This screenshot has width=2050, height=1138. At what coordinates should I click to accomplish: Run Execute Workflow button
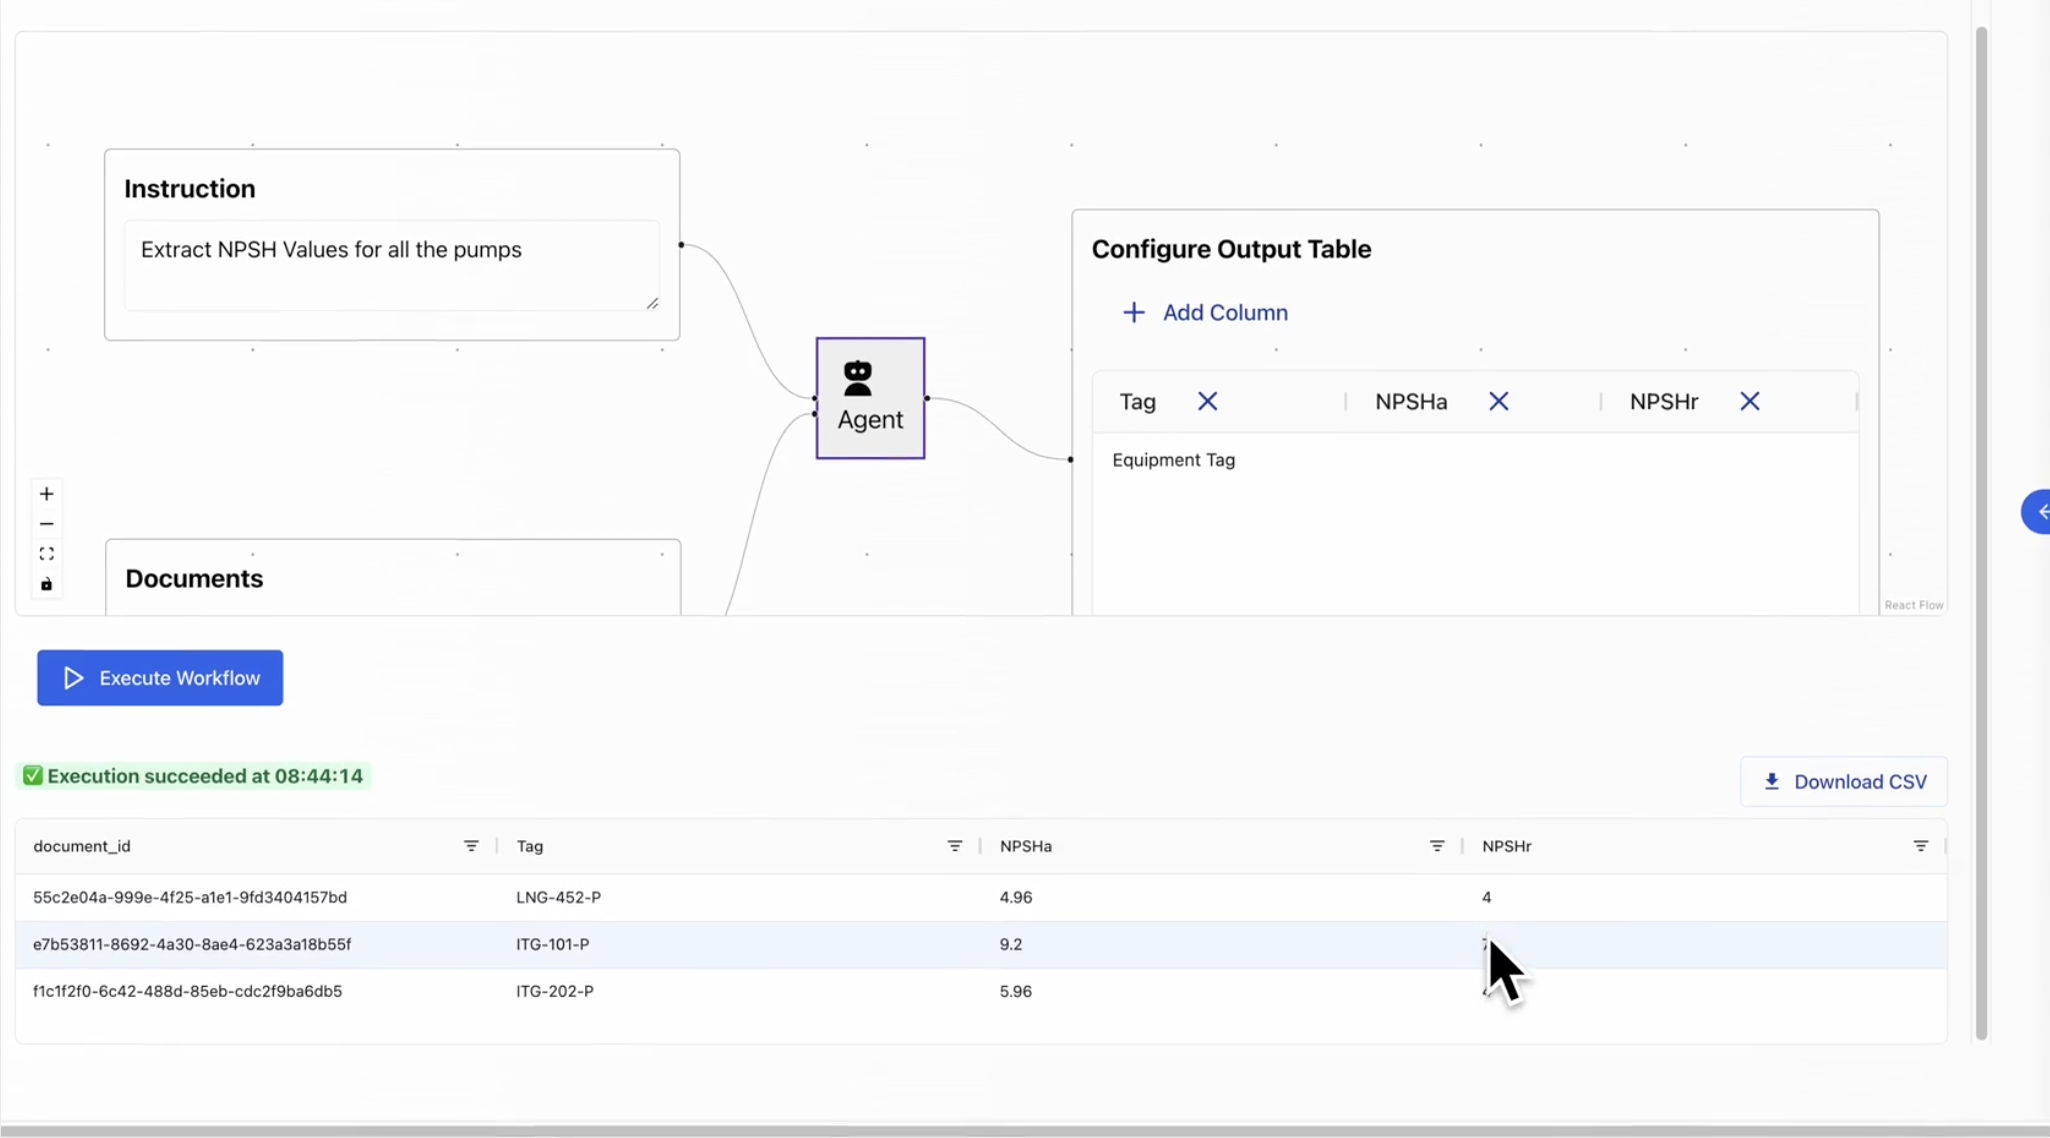tap(160, 678)
